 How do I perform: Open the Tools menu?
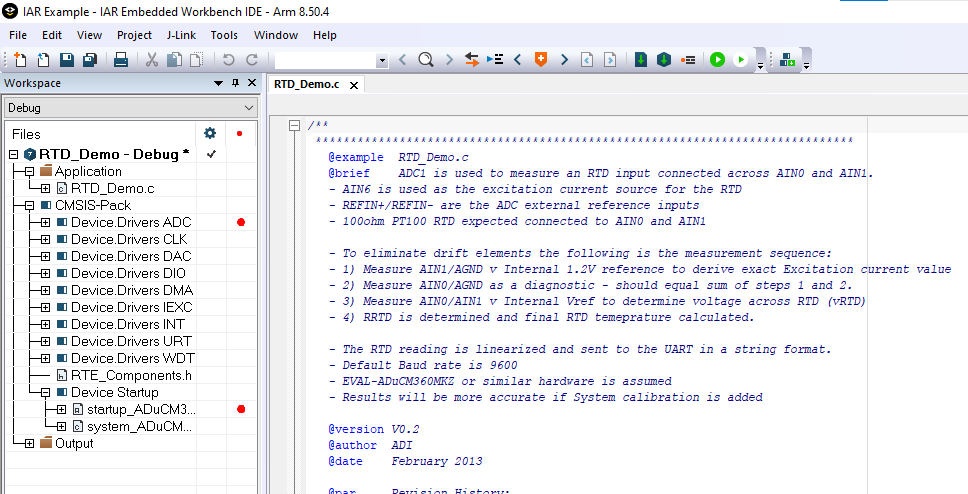(224, 35)
